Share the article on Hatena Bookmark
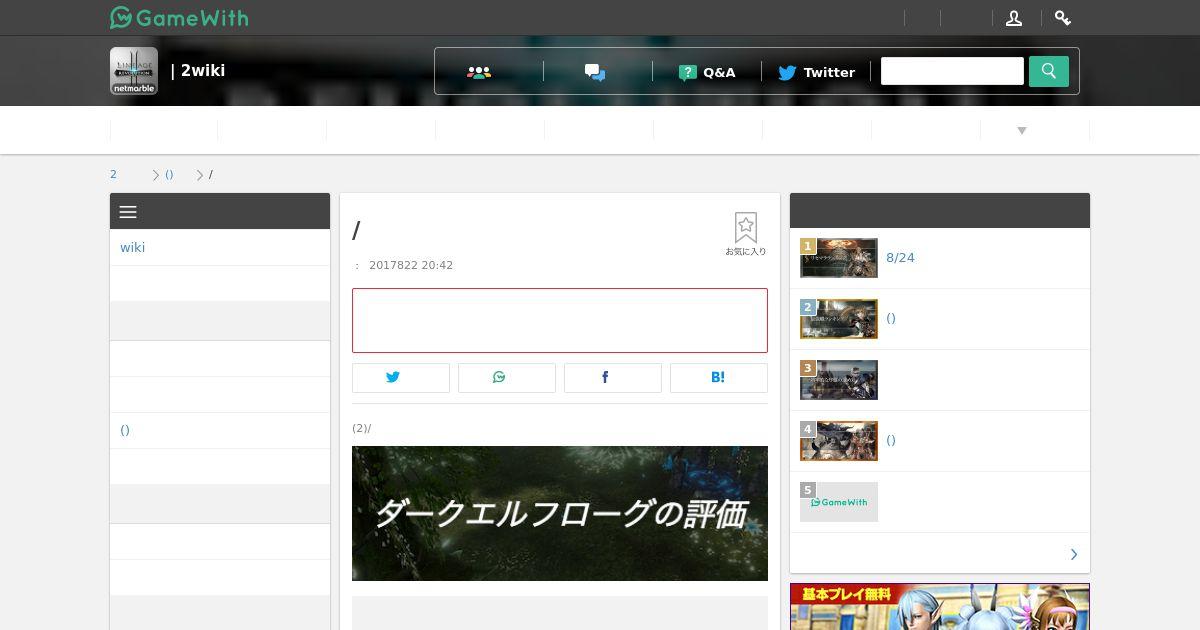The width and height of the screenshot is (1200, 630). point(719,377)
